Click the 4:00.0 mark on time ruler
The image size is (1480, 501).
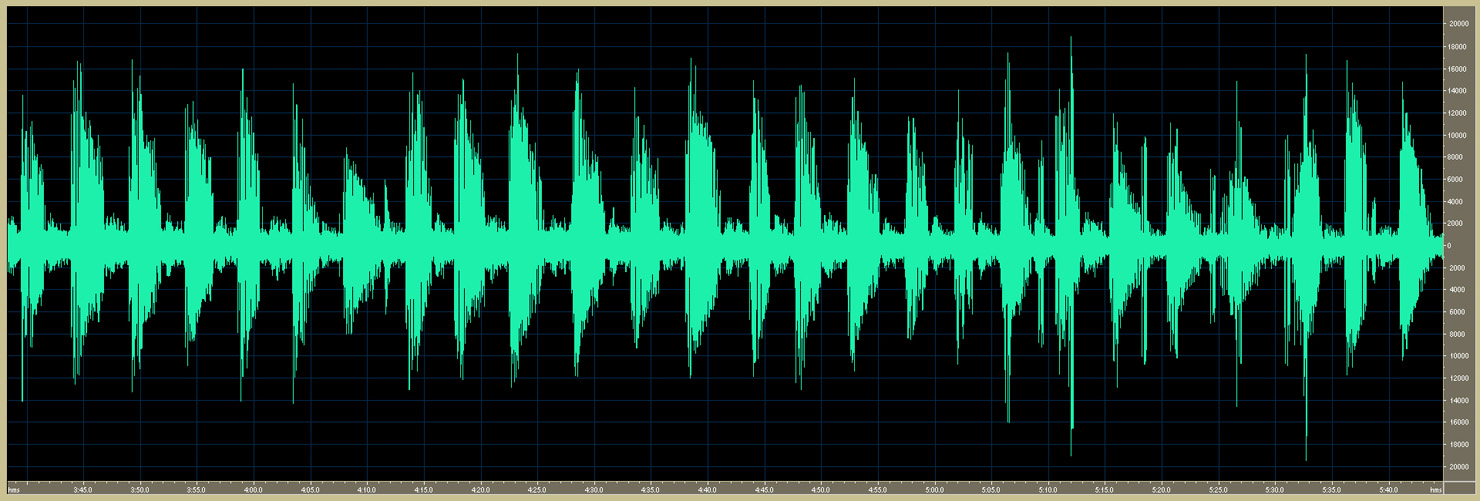tap(253, 489)
